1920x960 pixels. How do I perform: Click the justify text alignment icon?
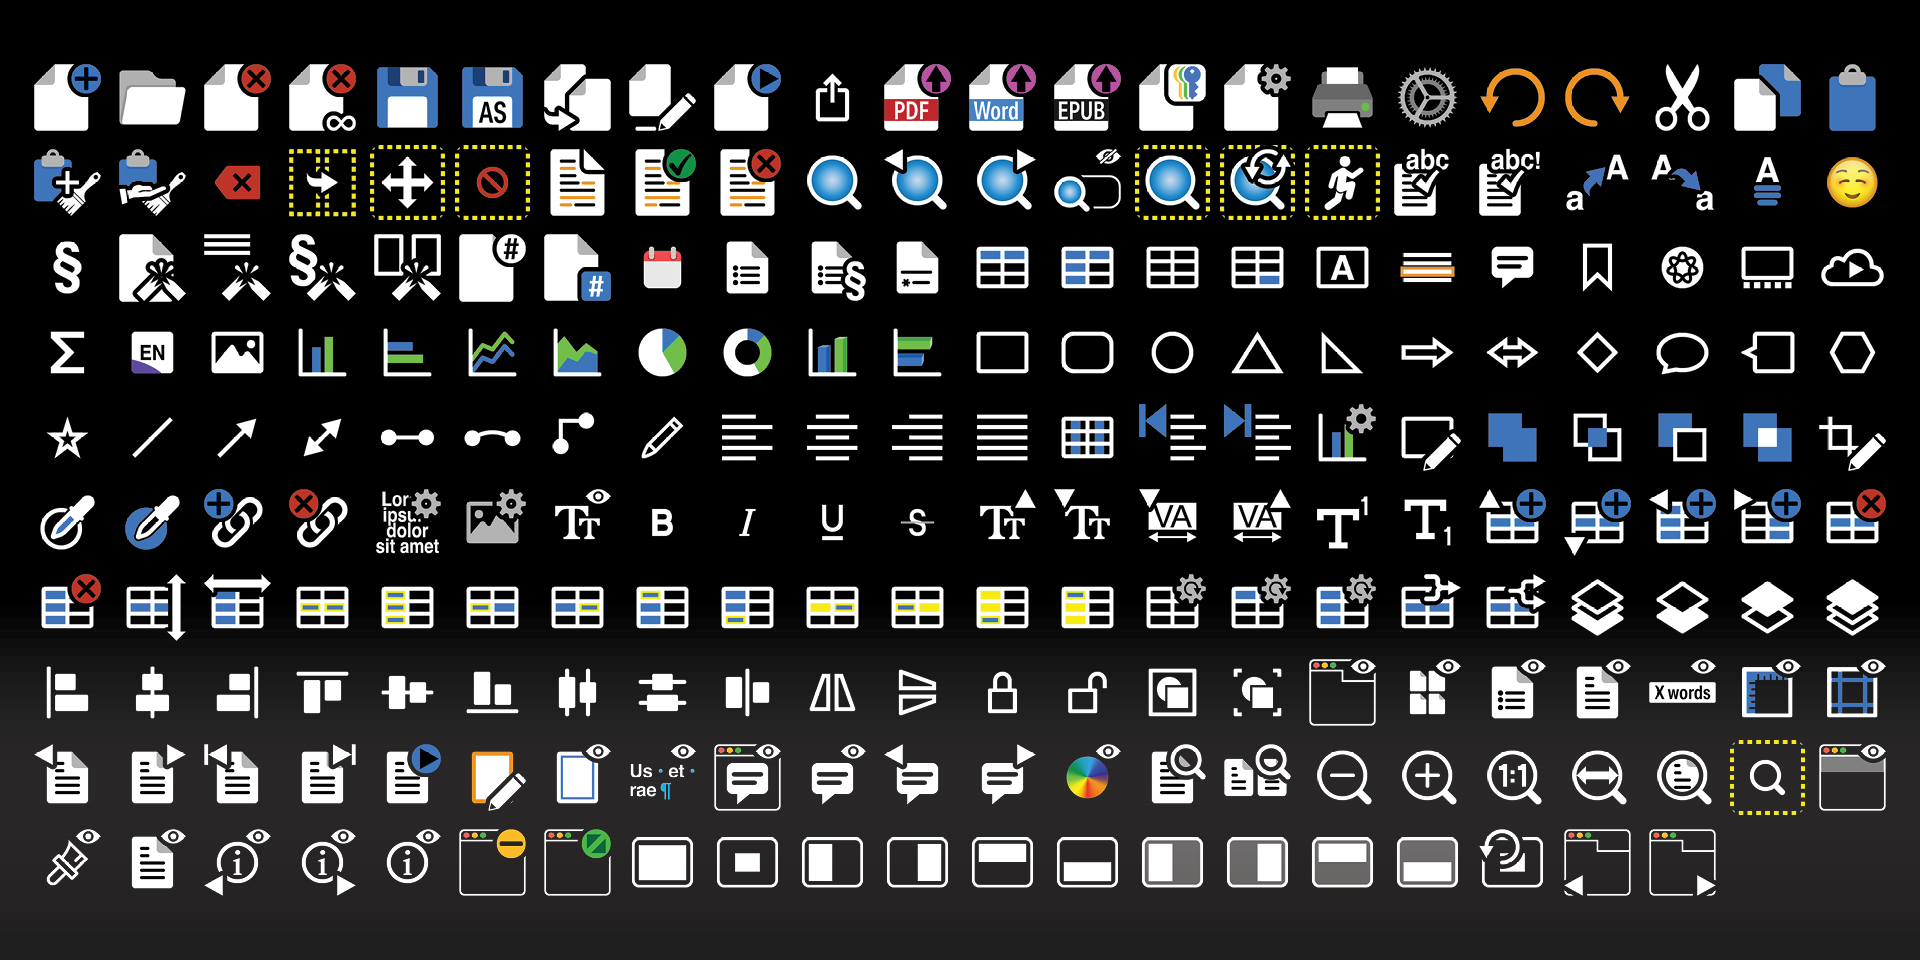coord(1002,438)
